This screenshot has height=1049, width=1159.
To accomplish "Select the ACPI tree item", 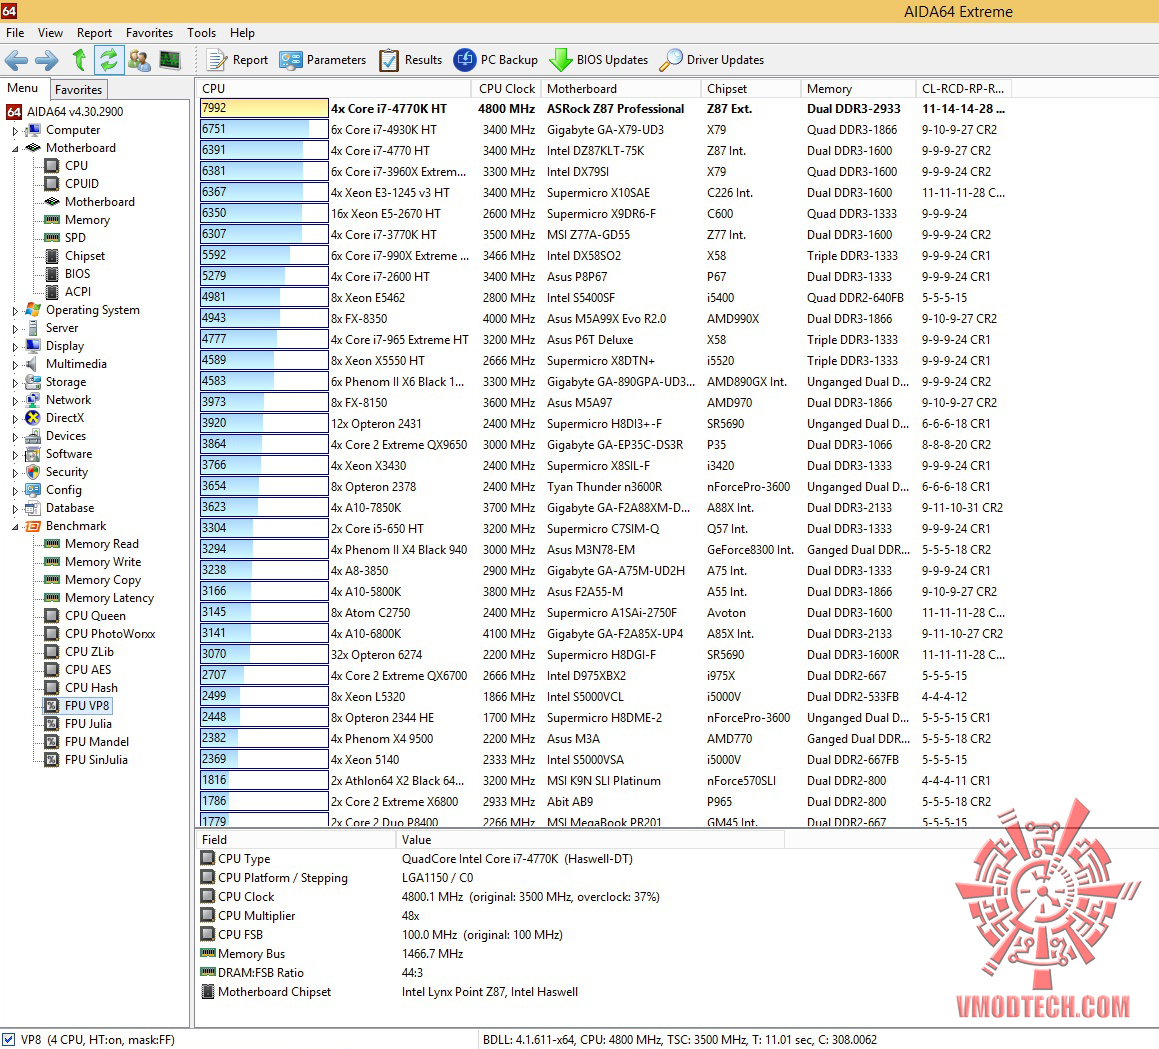I will 78,291.
